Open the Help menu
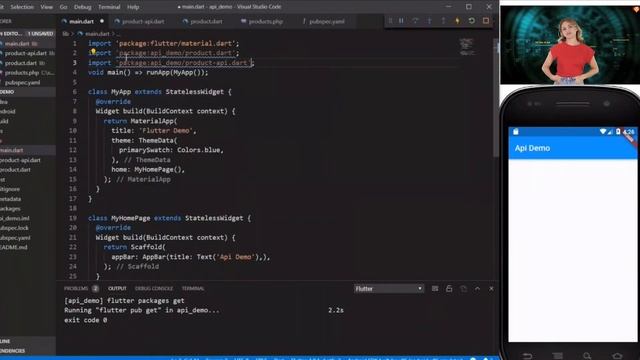This screenshot has height=360, width=640. tap(133, 7)
